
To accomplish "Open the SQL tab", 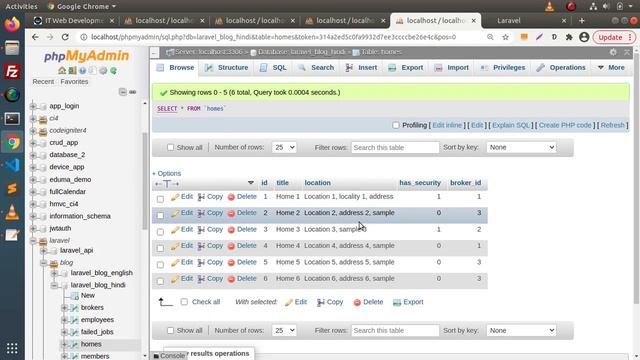I will (273, 68).
